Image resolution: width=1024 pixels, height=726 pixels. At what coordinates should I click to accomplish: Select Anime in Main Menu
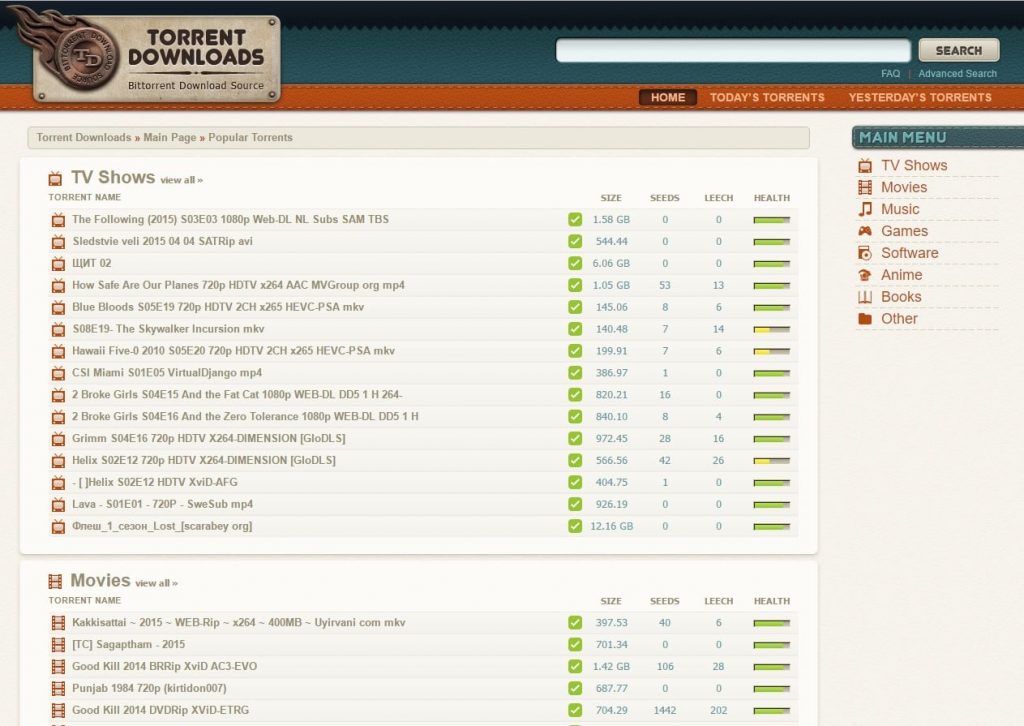(x=901, y=275)
